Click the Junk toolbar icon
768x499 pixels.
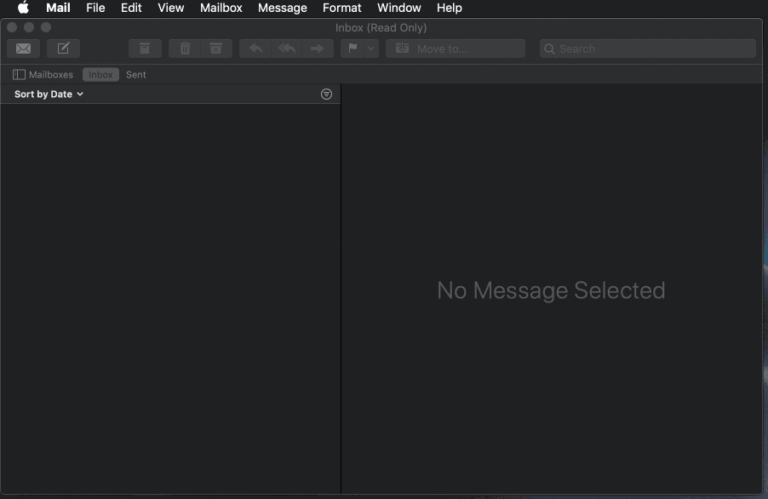tap(215, 48)
